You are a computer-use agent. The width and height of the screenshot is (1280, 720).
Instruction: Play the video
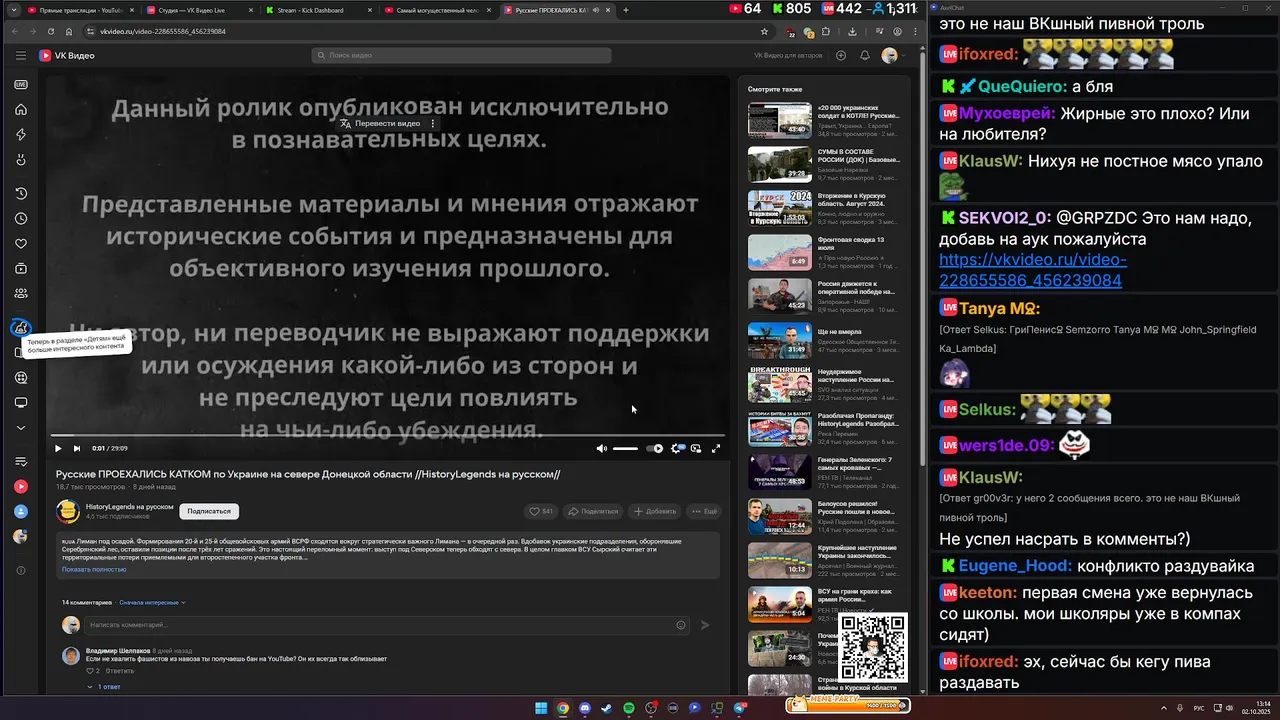58,448
